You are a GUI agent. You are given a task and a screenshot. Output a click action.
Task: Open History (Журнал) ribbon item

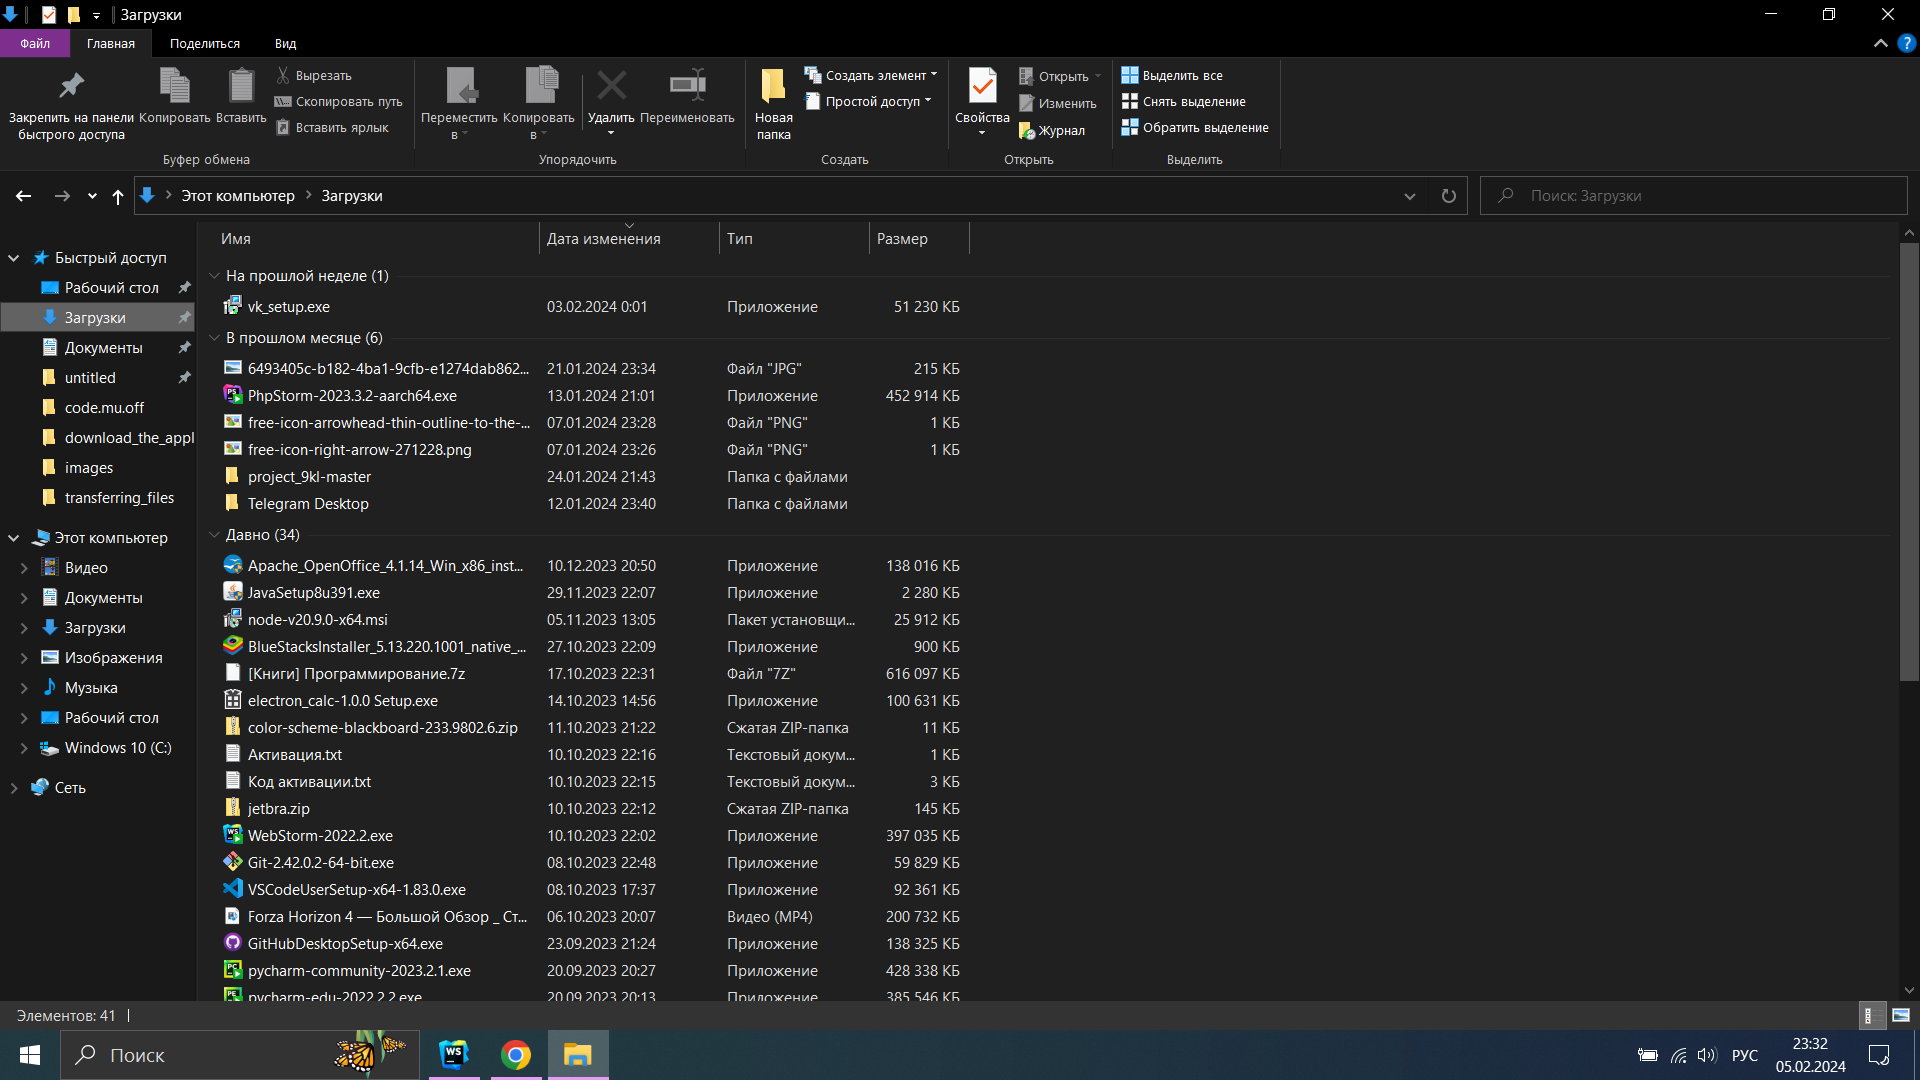(x=1052, y=130)
